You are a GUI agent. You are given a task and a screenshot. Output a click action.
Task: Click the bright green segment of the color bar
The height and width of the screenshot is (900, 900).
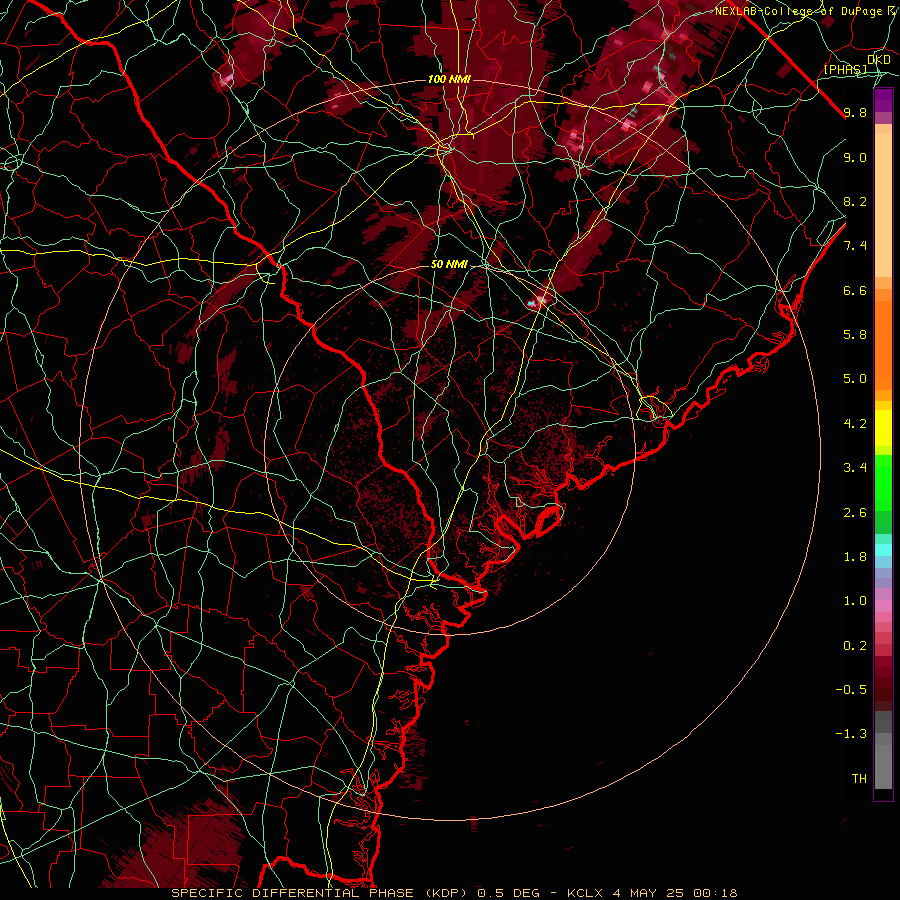[883, 482]
